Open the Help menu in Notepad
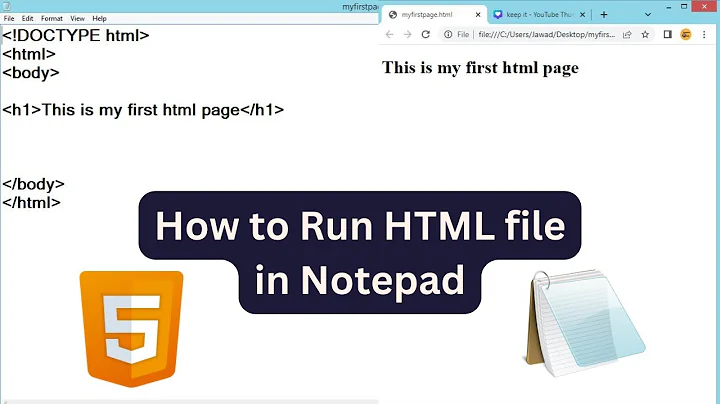The image size is (720, 404). click(99, 18)
